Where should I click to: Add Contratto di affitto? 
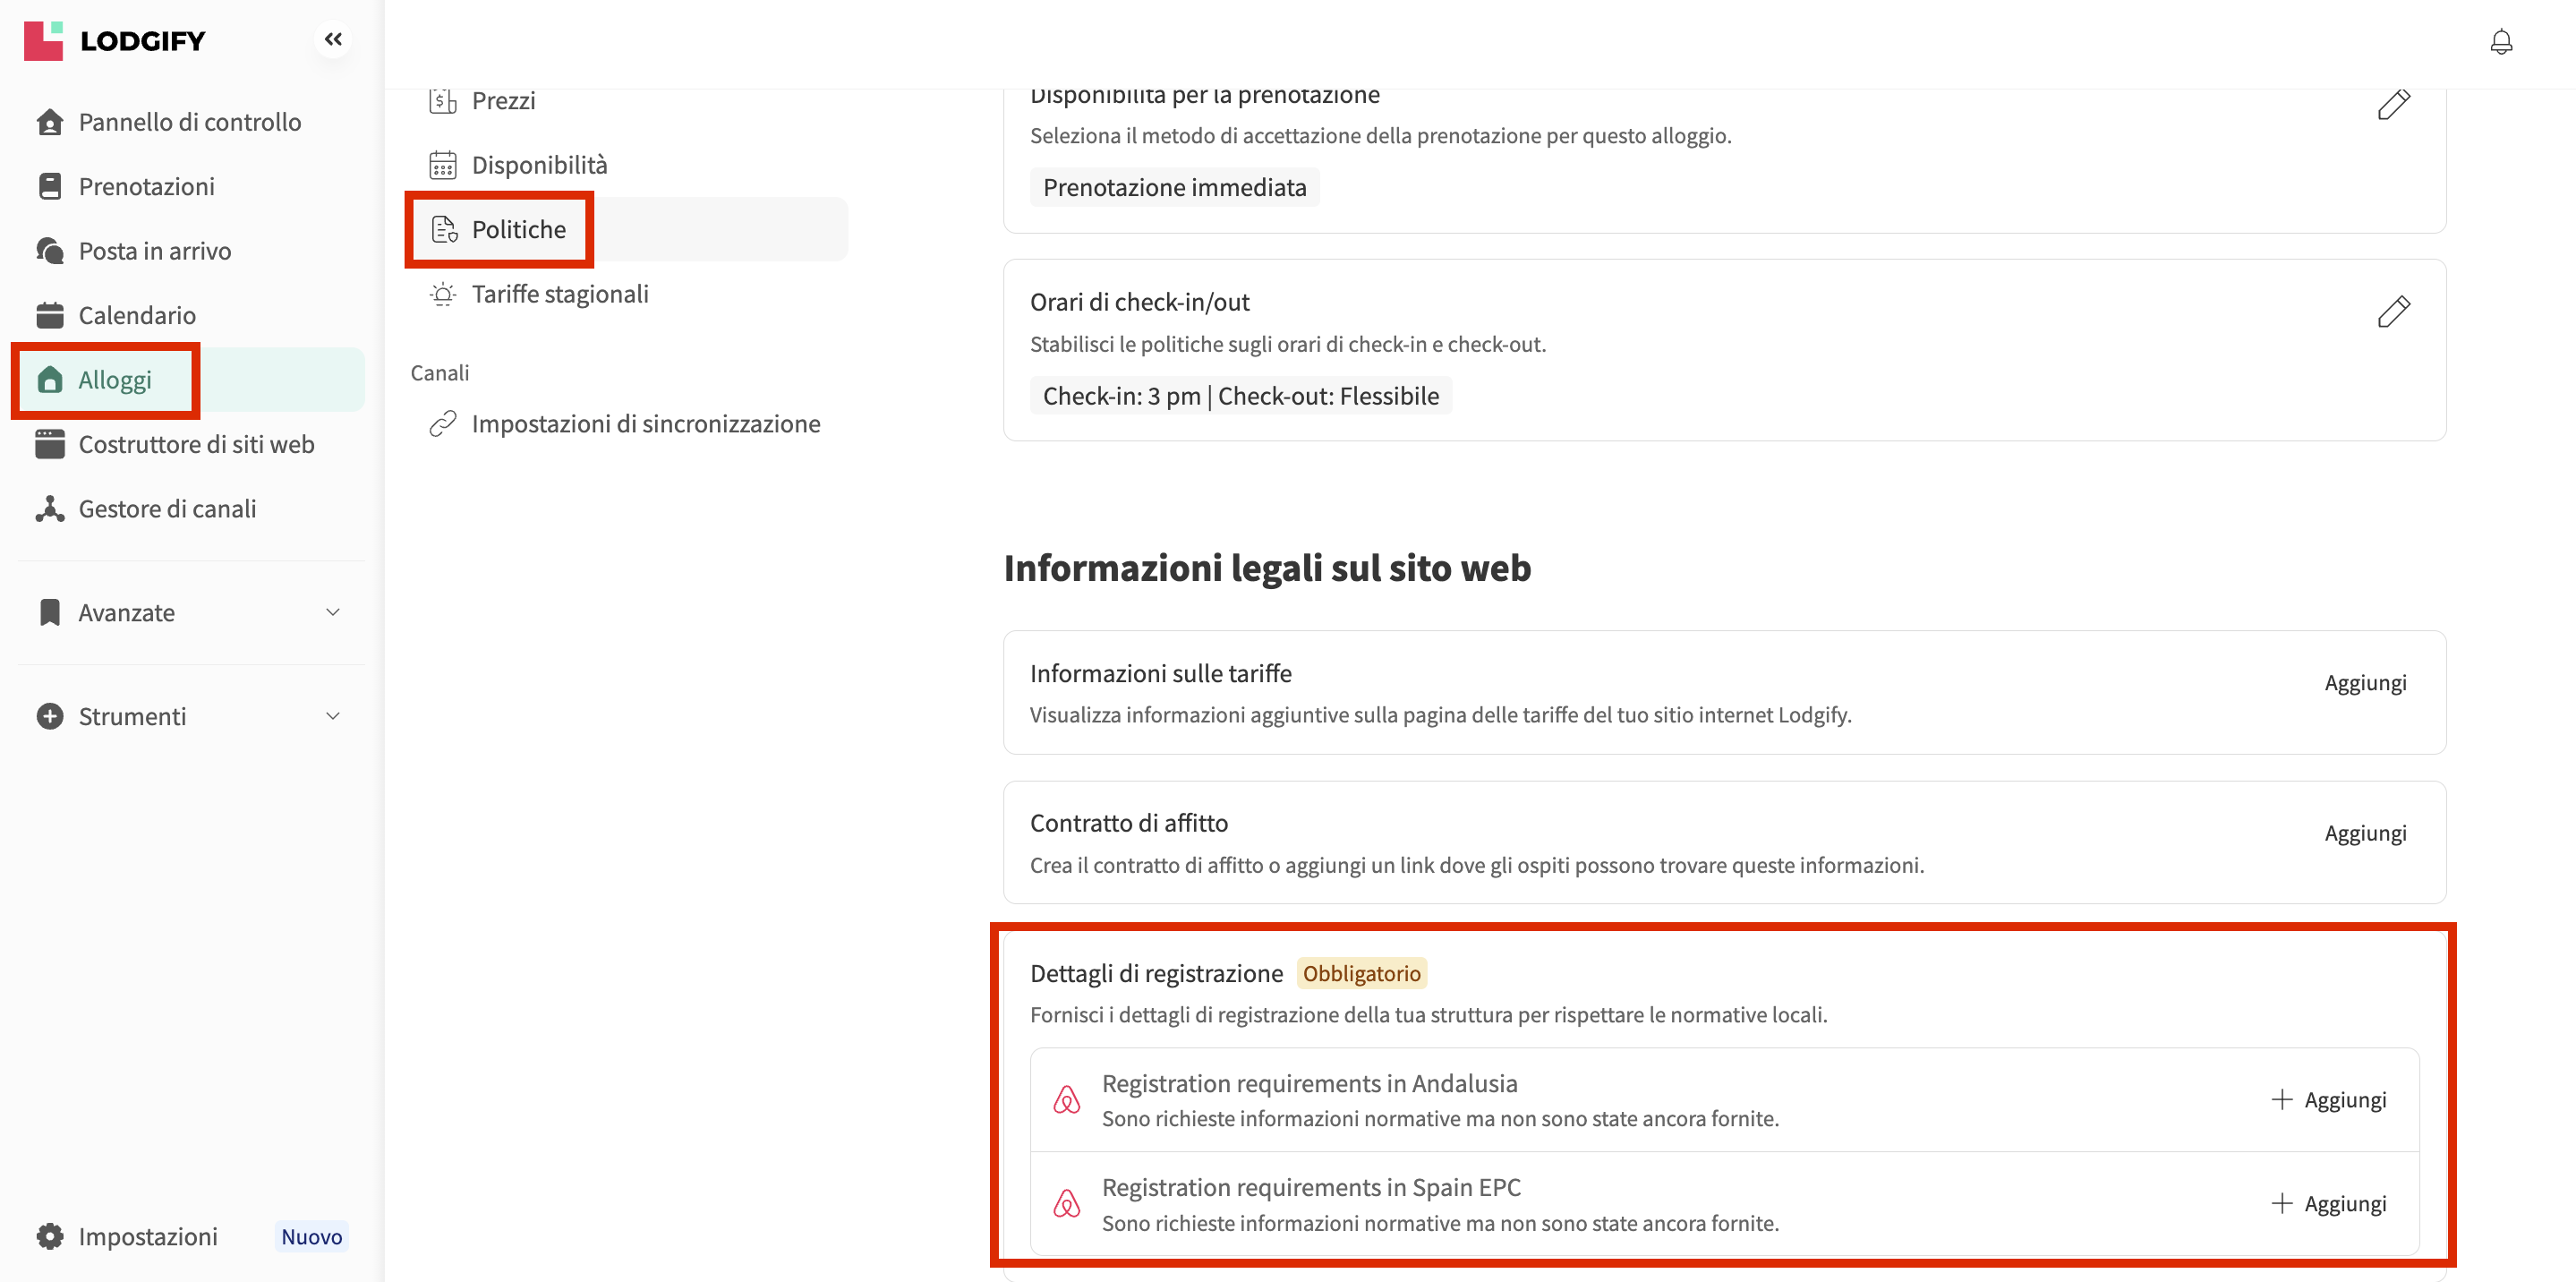[x=2364, y=833]
